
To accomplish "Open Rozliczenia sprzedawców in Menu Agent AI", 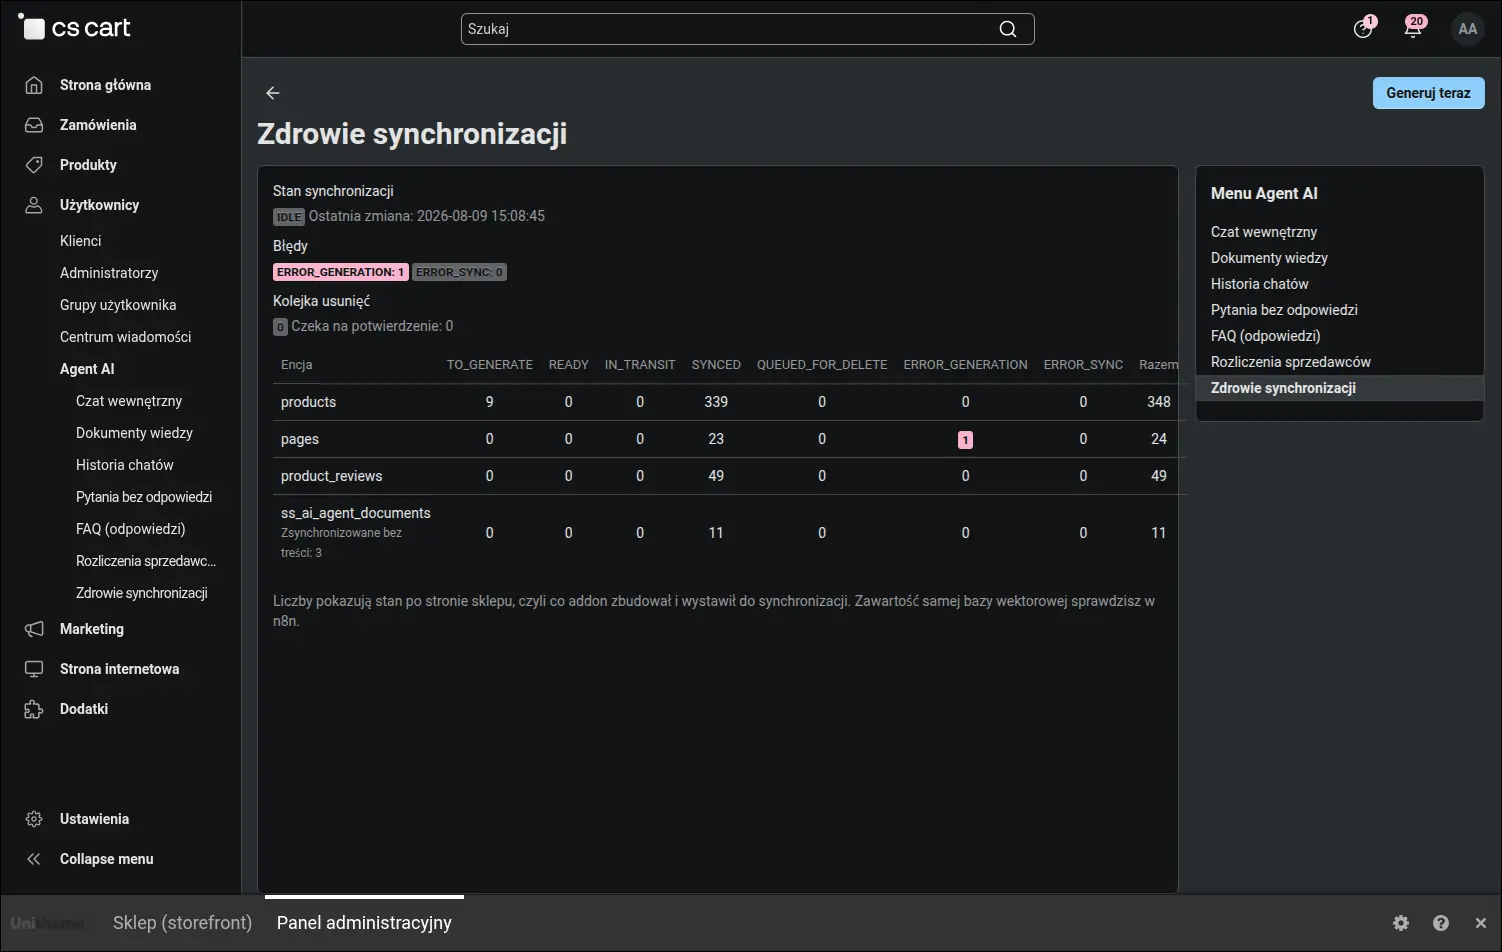I will 1291,362.
